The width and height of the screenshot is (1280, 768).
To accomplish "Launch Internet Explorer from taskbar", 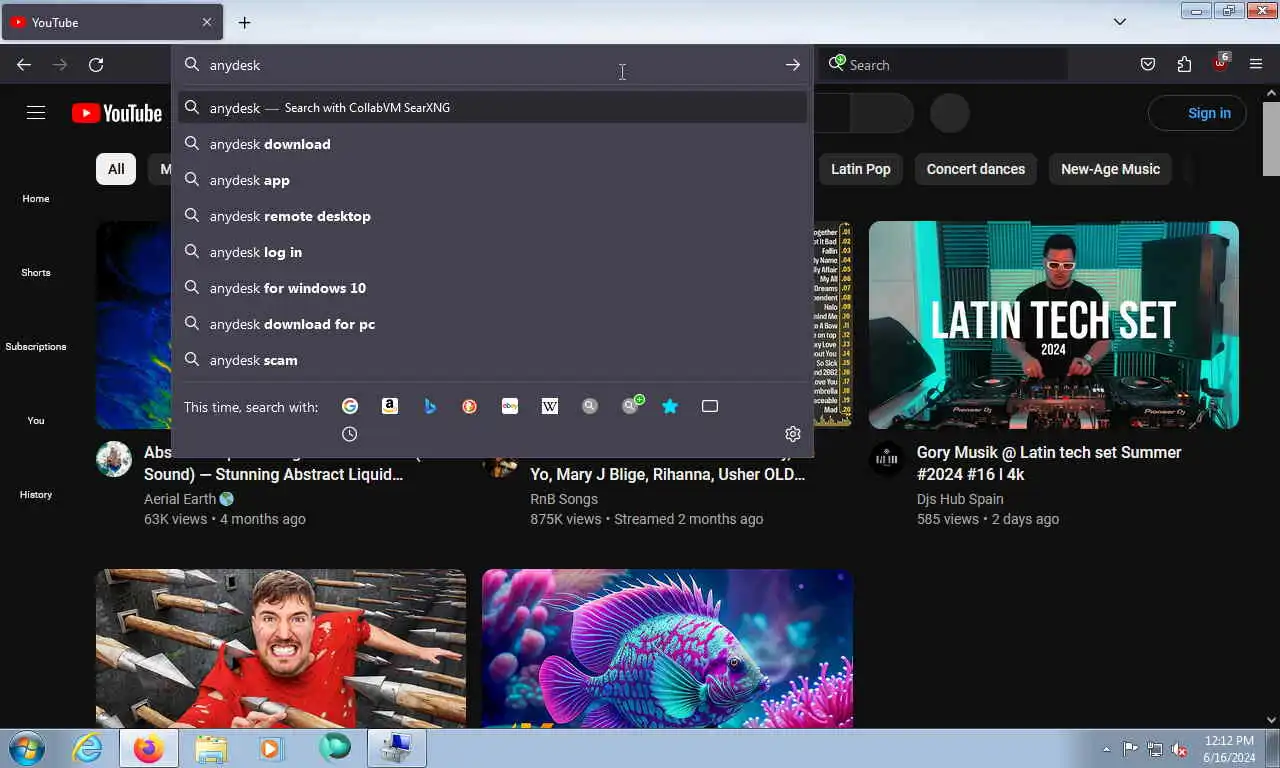I will [x=87, y=748].
